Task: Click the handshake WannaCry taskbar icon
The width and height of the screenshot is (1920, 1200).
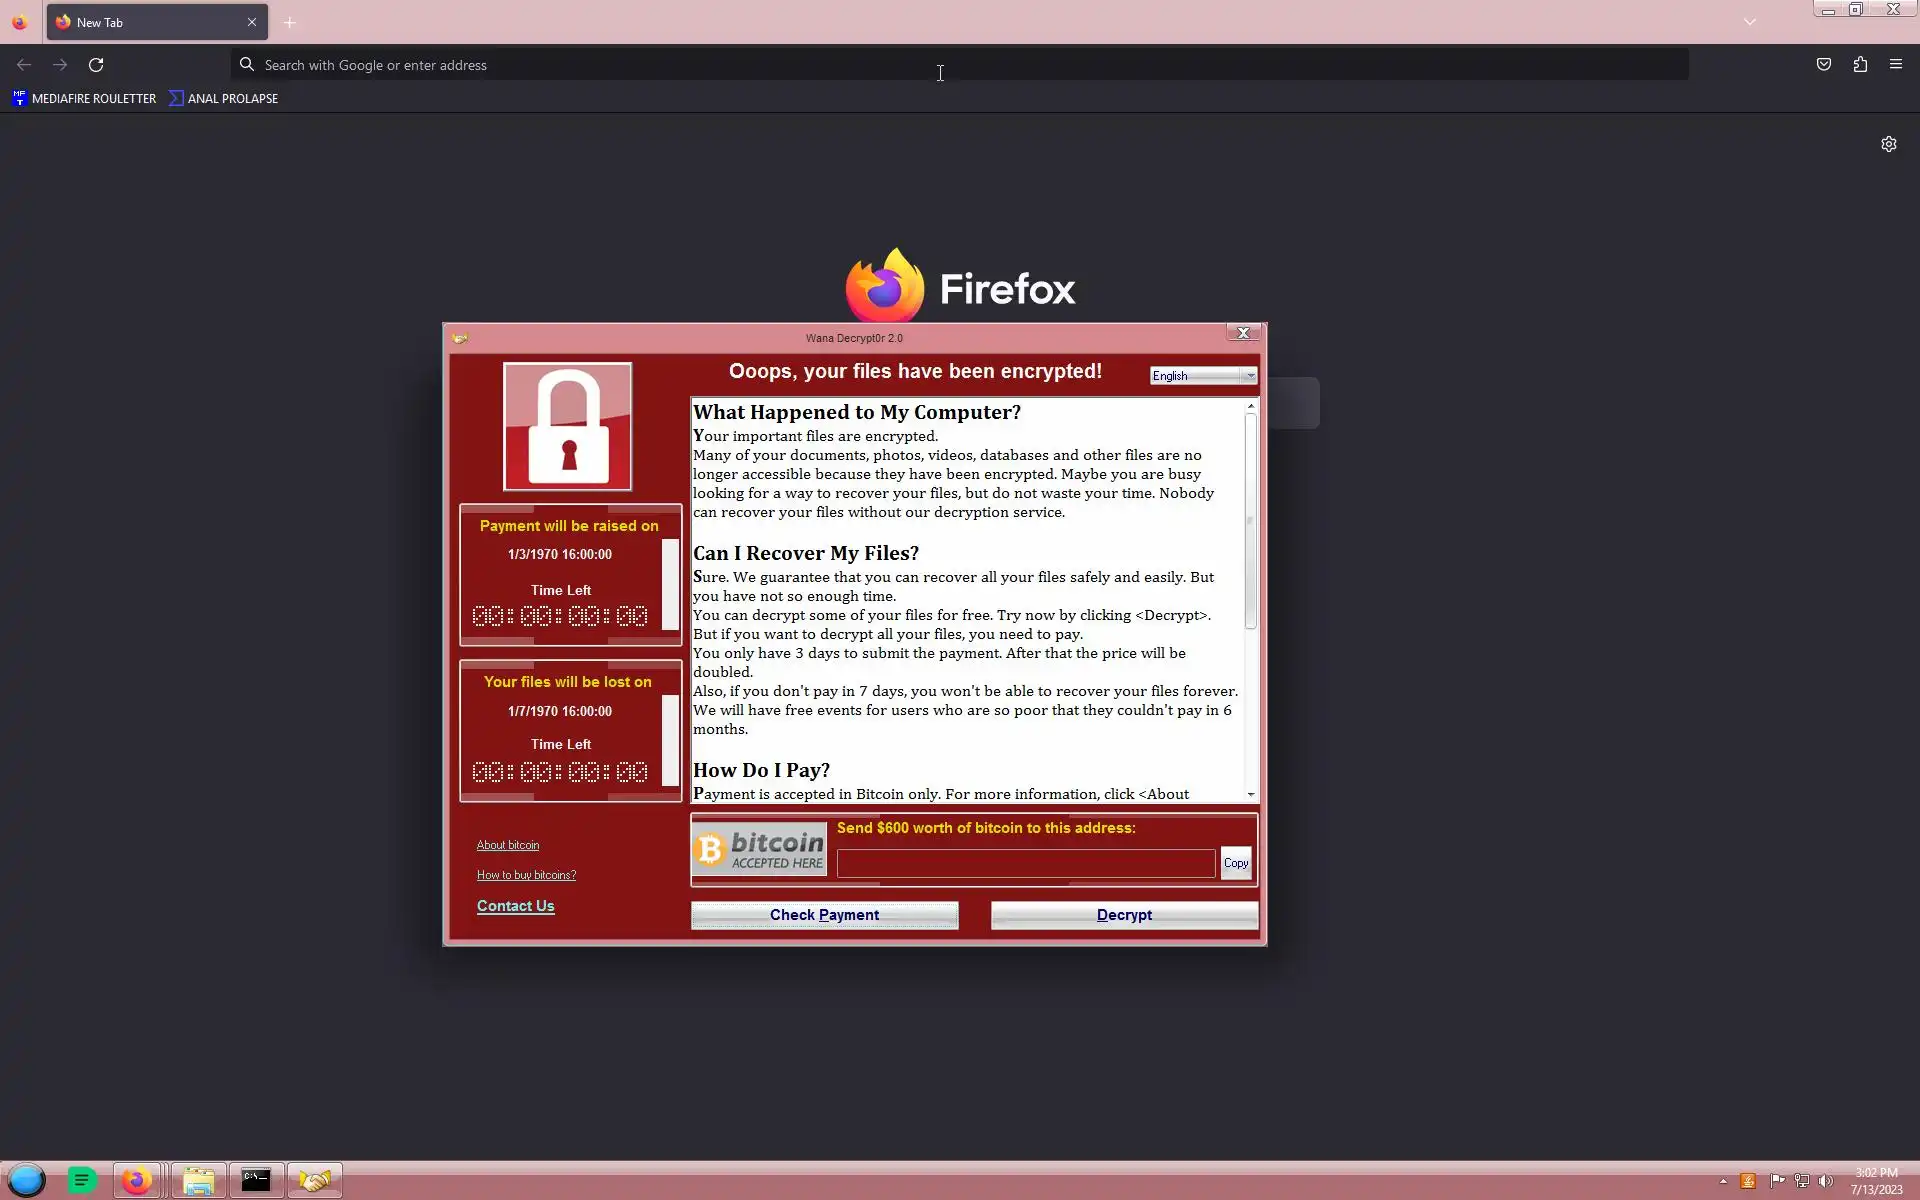Action: click(x=315, y=1181)
